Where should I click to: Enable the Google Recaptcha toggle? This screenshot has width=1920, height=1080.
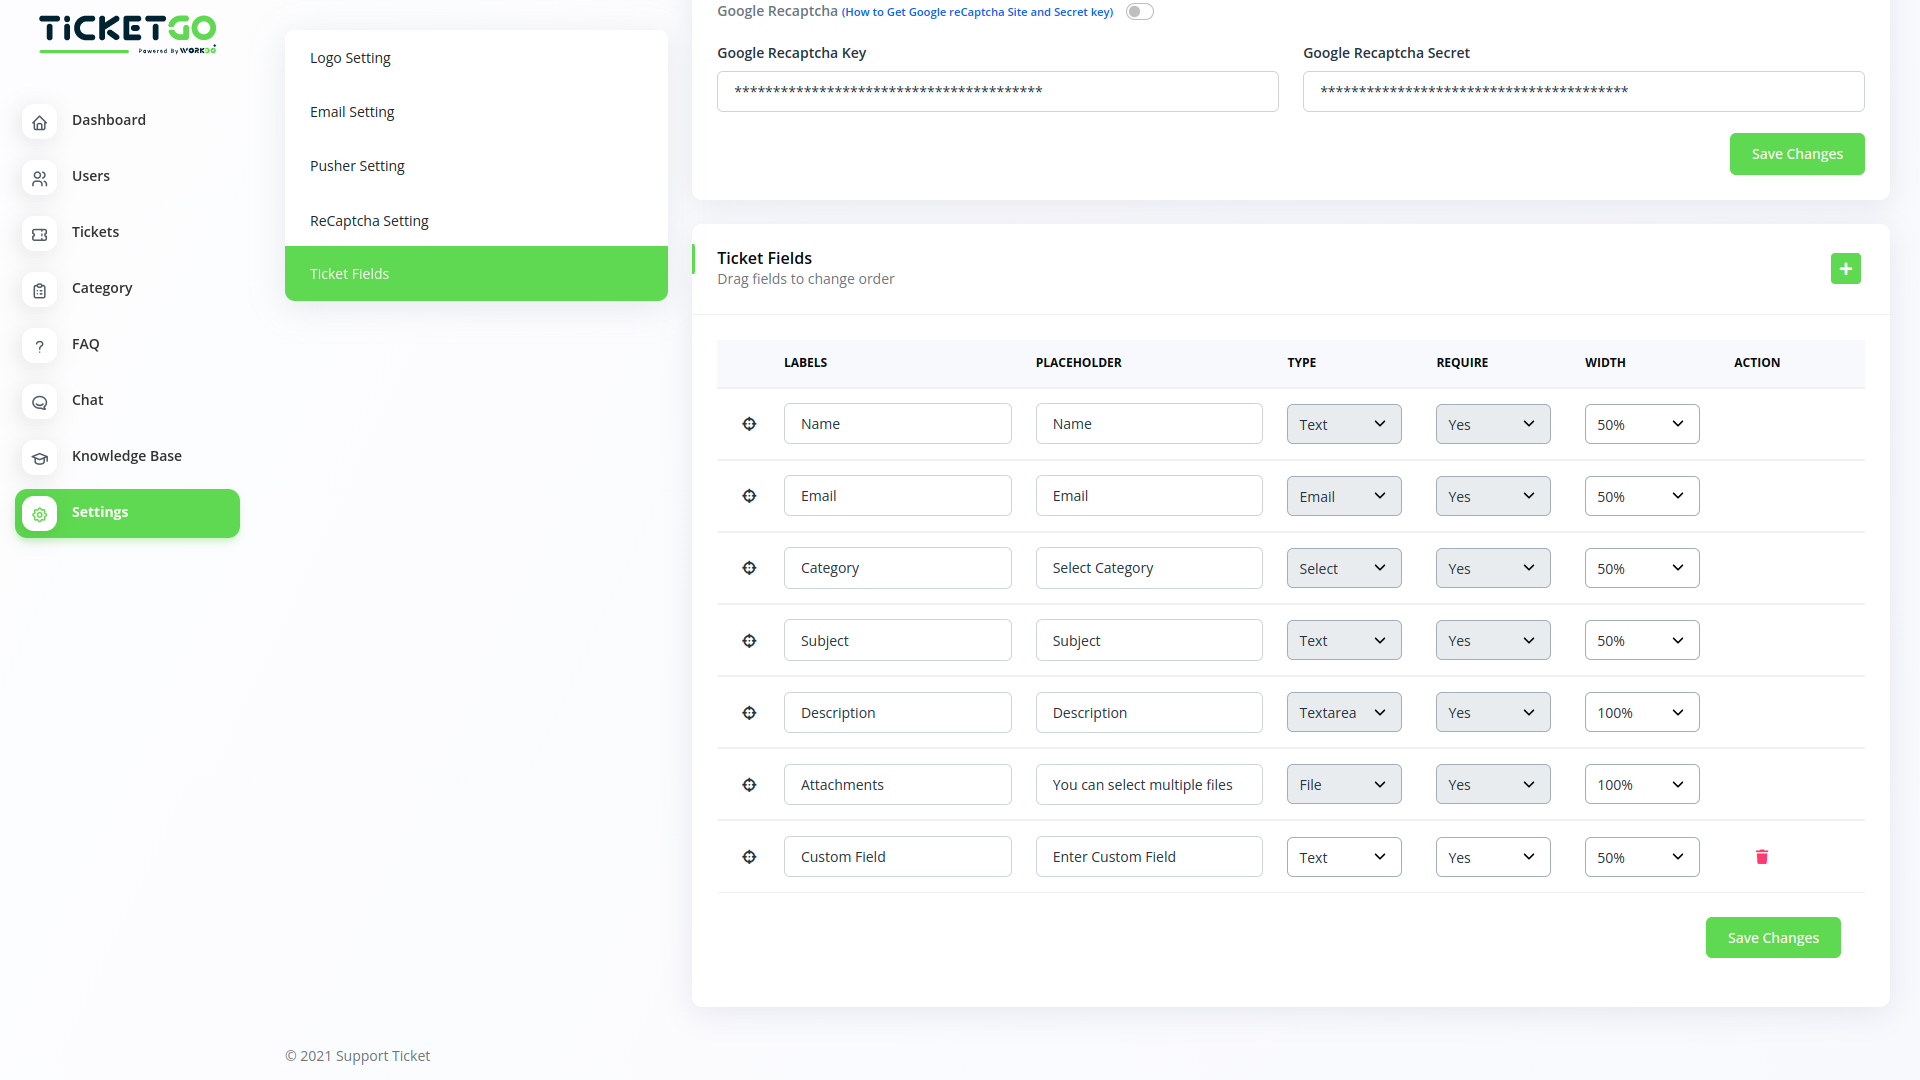pos(1138,11)
